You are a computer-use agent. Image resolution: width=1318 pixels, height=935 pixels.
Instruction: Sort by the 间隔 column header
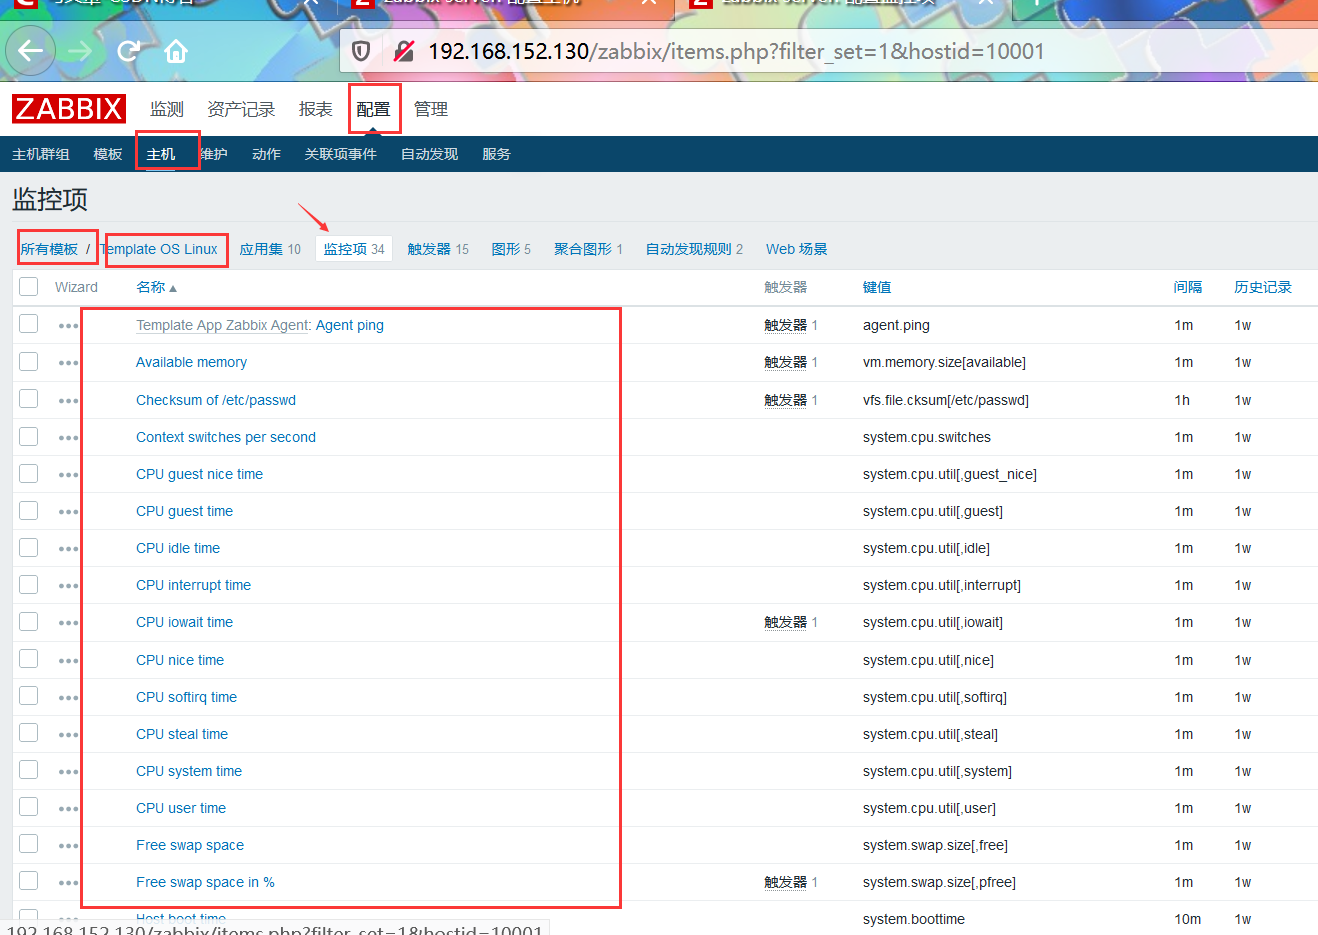point(1188,287)
